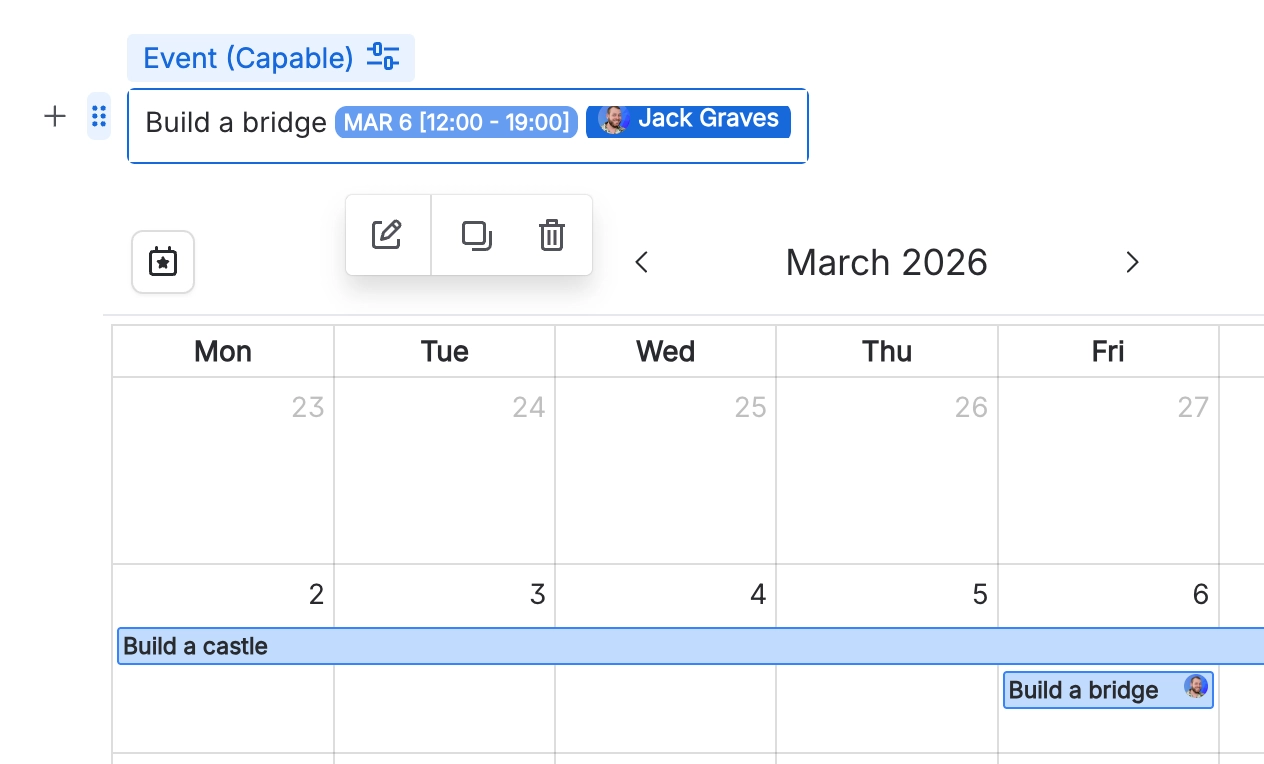
Task: Click the March 2026 month title
Action: coord(886,262)
